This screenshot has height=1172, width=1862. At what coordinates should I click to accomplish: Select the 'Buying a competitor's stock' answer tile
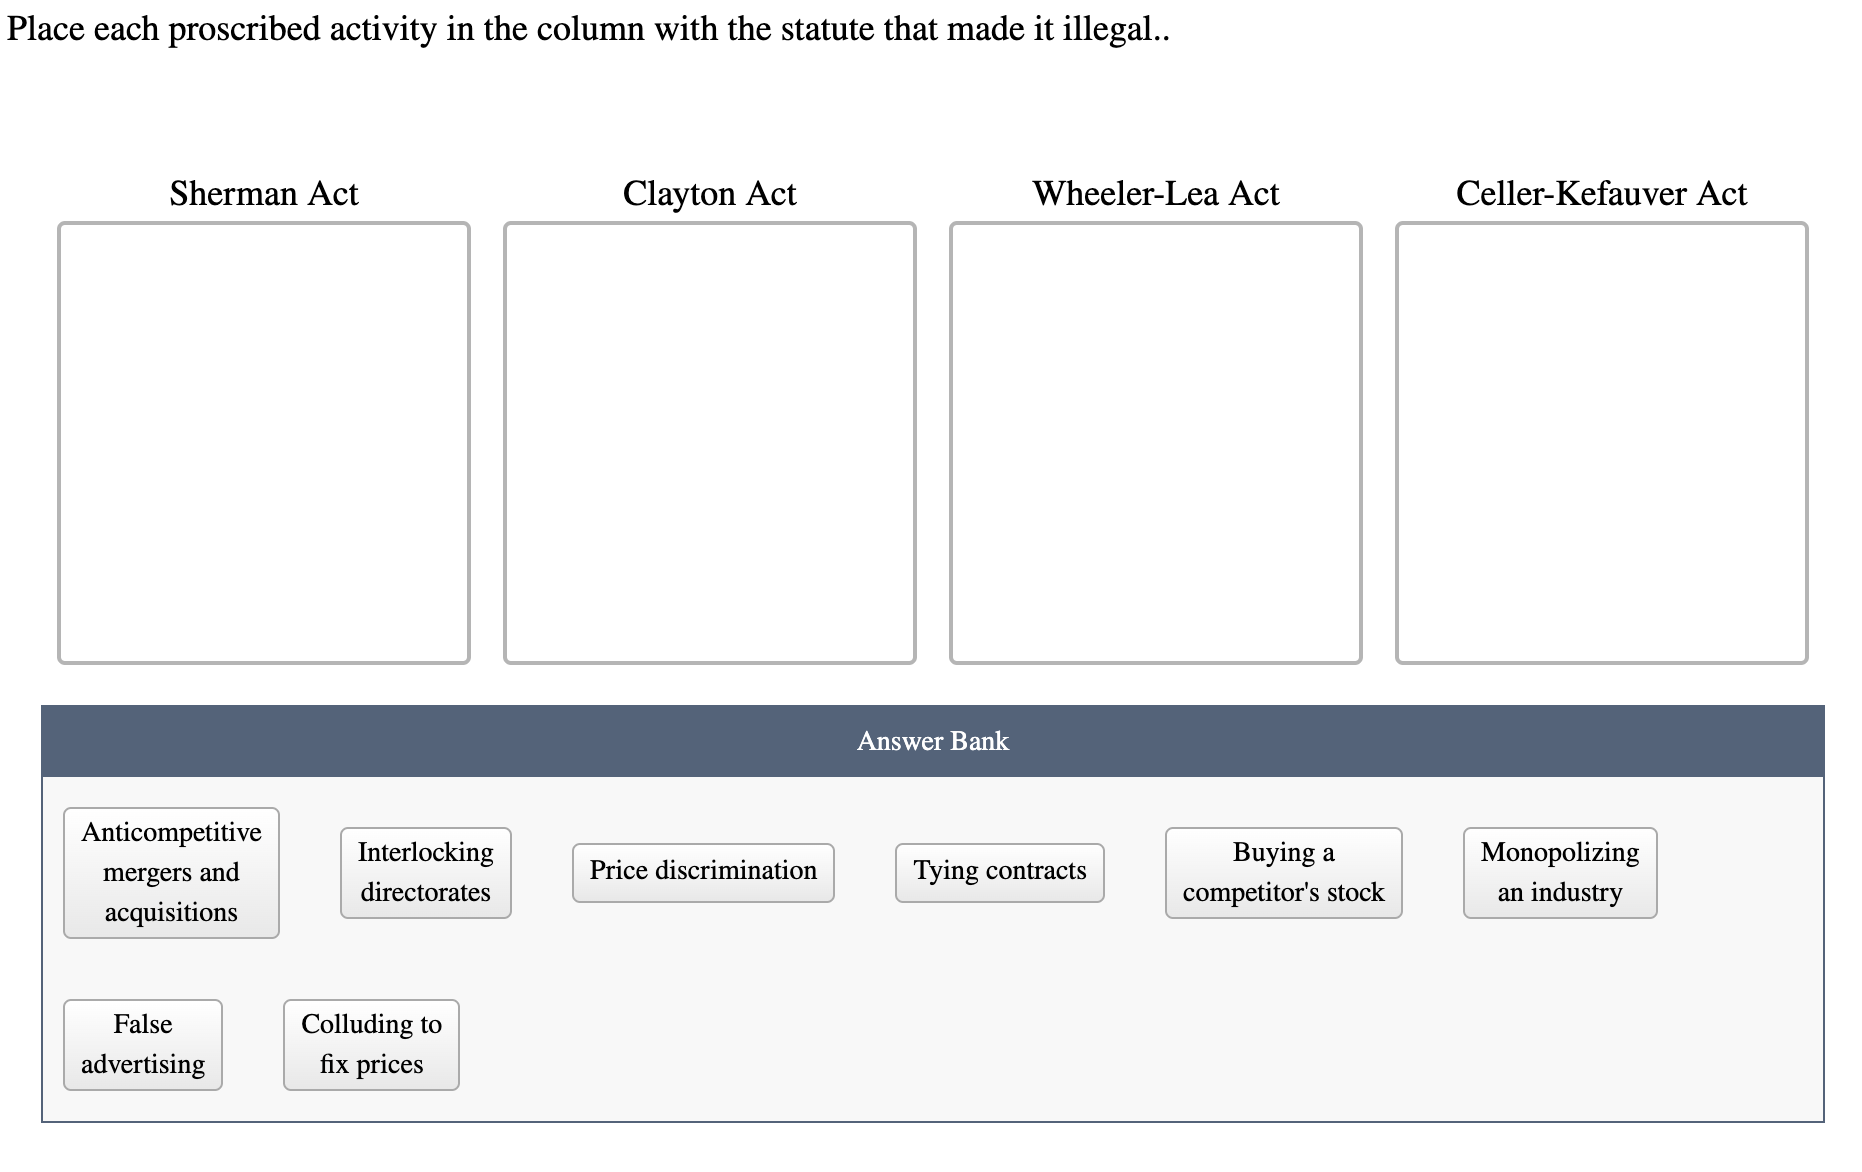(1283, 871)
